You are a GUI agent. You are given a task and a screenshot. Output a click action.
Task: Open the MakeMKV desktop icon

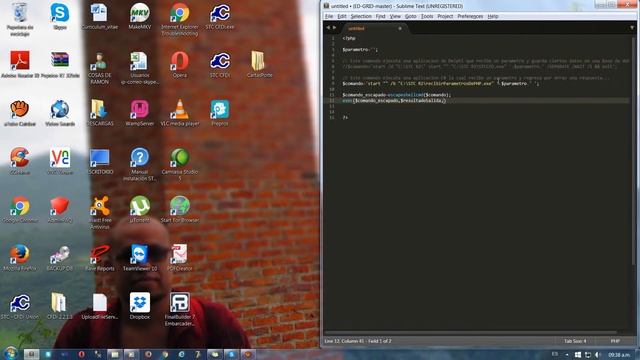click(140, 16)
